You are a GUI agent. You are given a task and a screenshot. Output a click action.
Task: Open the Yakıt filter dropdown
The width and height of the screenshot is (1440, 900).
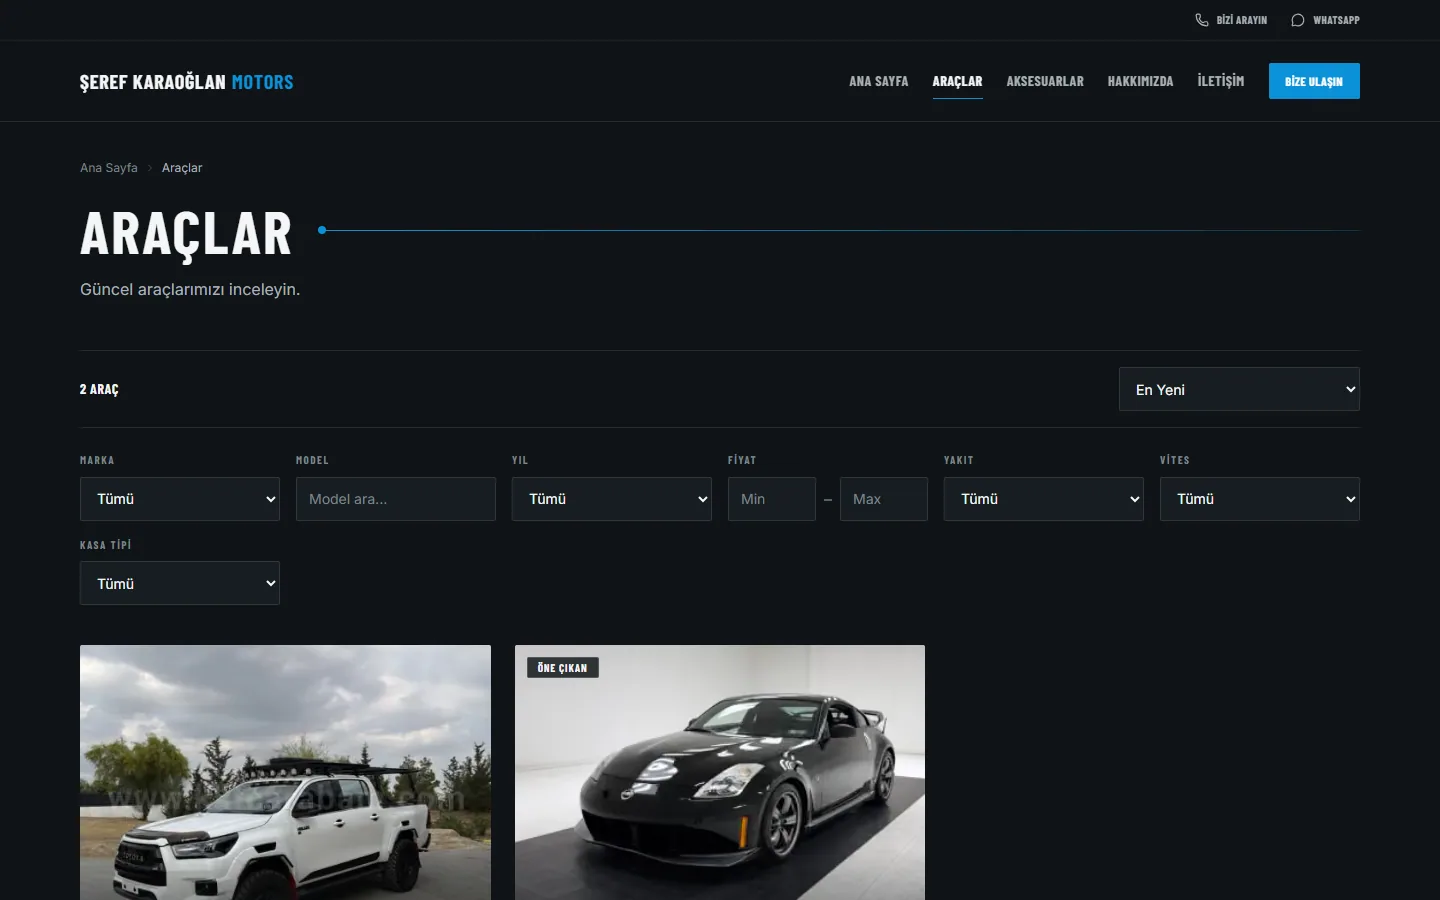(x=1044, y=499)
